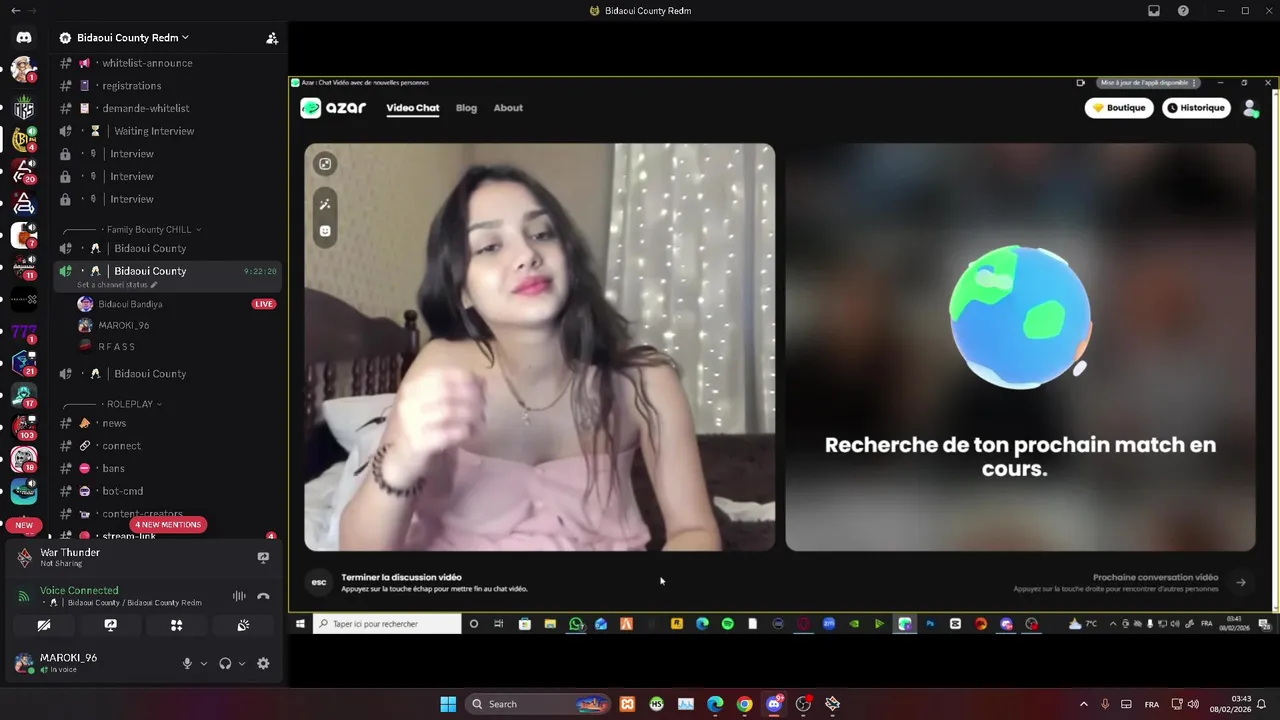This screenshot has width=1280, height=720.
Task: Click next conversation arrow in Azar
Action: [x=1241, y=582]
